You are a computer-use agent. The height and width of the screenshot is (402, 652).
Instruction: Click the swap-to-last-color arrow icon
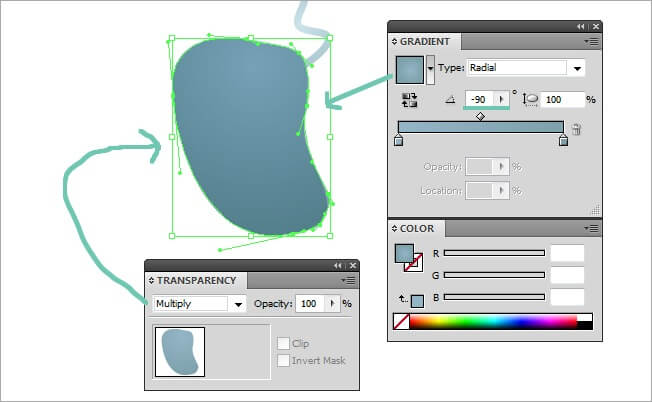click(x=403, y=299)
